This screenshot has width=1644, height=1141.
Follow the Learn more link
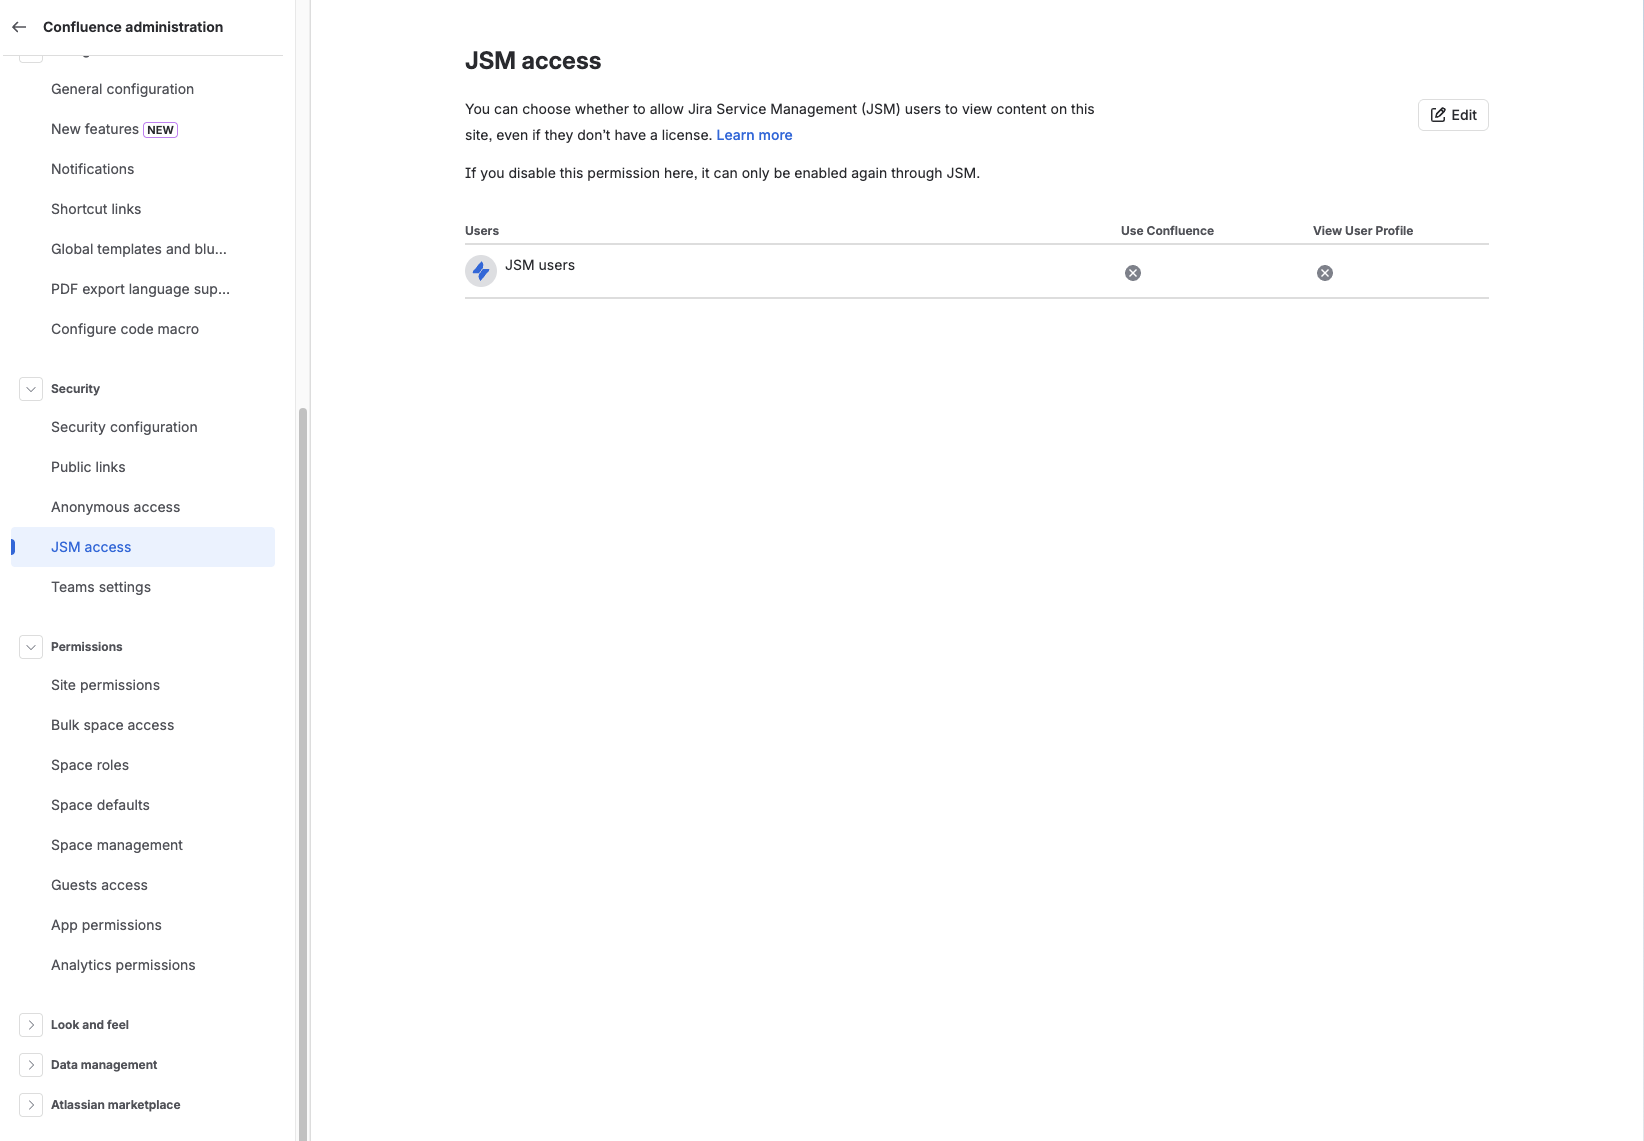click(x=754, y=135)
